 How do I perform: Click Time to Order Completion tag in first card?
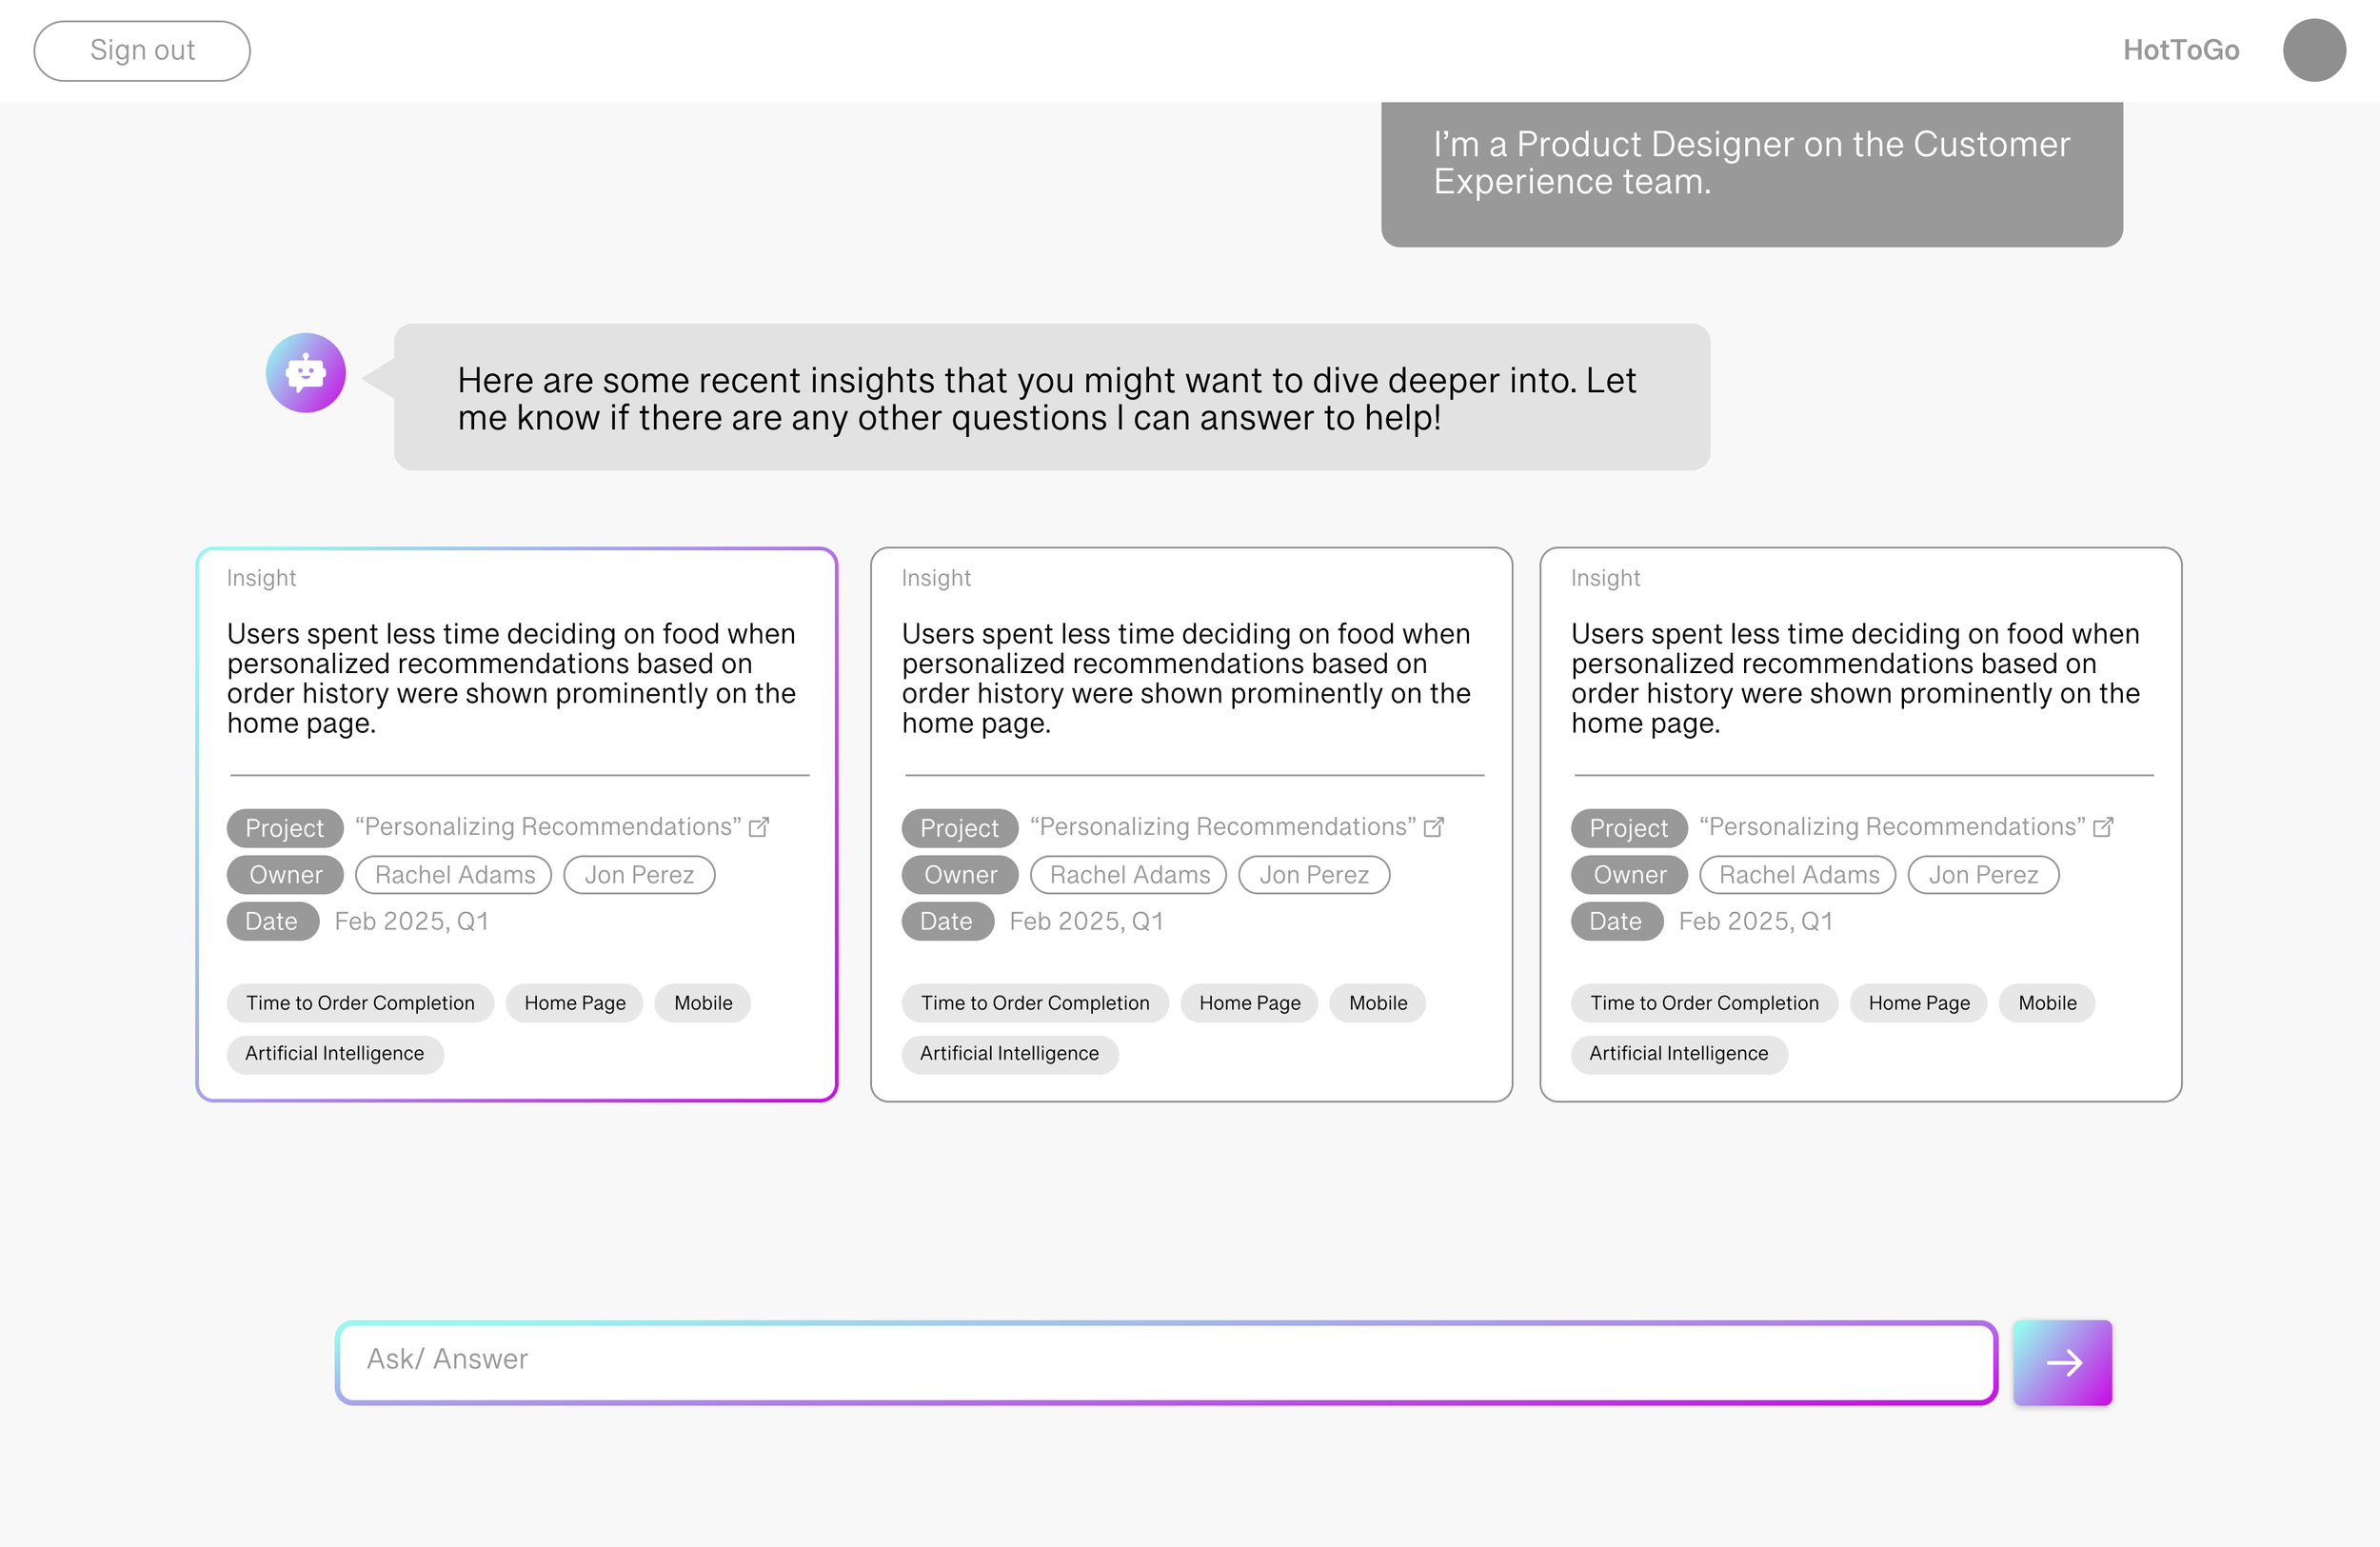coord(360,1003)
